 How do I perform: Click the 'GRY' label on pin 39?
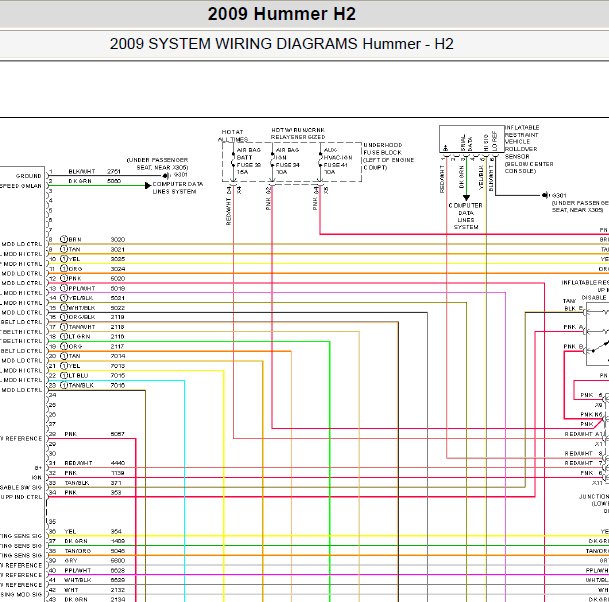tap(71, 560)
